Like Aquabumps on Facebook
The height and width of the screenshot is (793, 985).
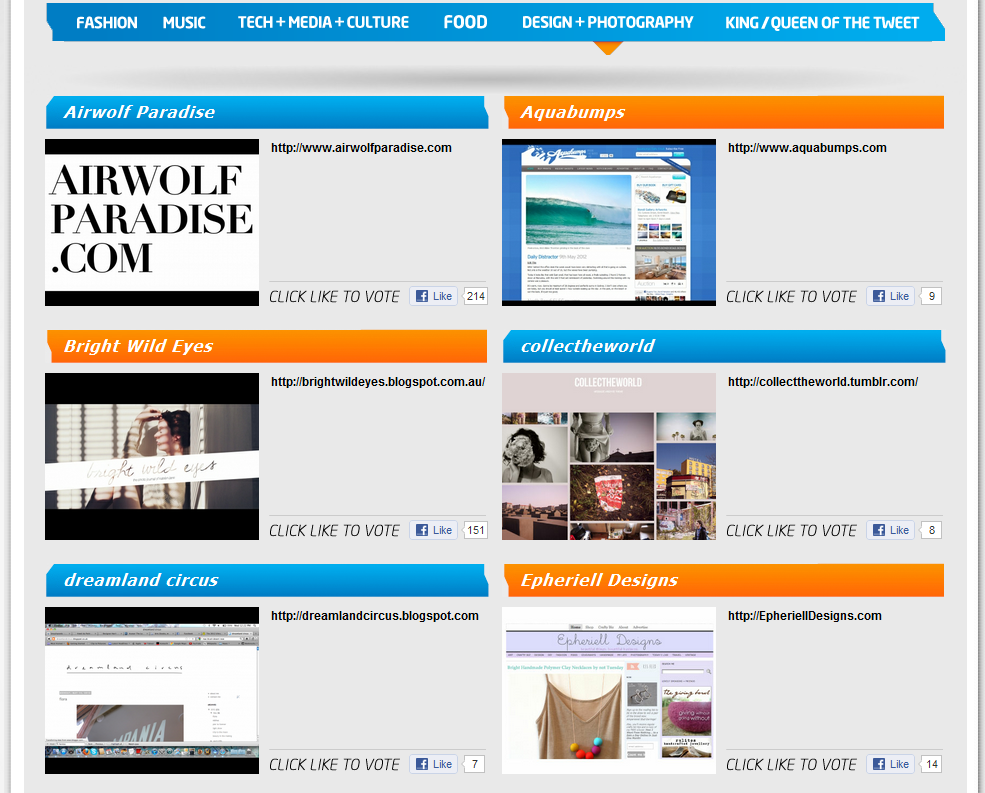click(x=890, y=296)
